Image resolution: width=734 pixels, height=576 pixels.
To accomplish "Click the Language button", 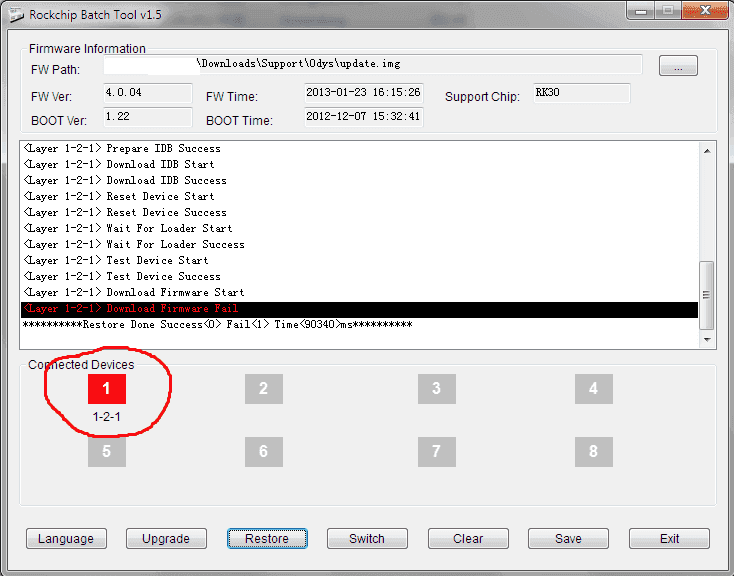I will pyautogui.click(x=66, y=539).
